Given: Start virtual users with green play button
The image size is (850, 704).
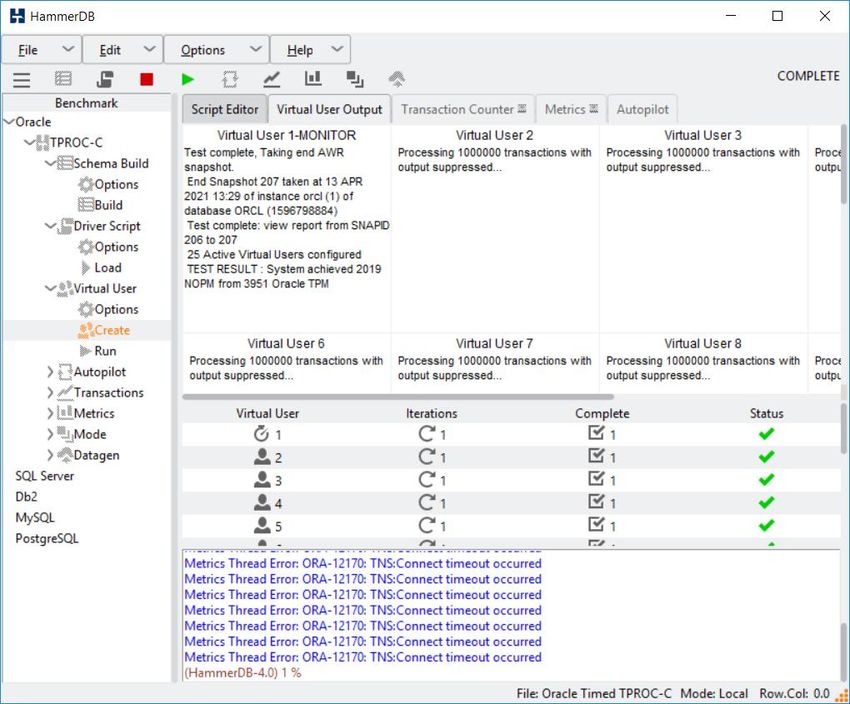Looking at the screenshot, I should tap(188, 80).
